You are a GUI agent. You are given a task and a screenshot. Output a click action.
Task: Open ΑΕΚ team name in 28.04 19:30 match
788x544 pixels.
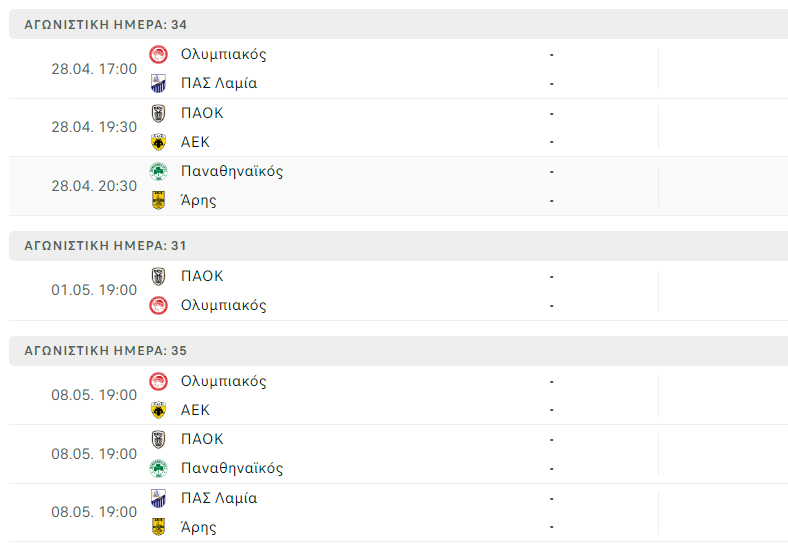[x=195, y=142]
